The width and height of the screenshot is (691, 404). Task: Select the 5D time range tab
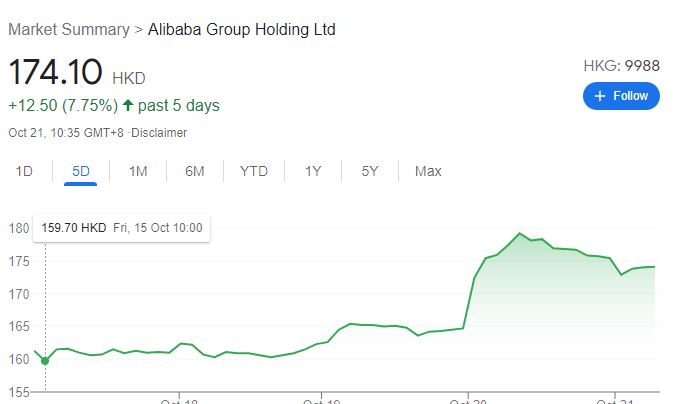pos(81,171)
